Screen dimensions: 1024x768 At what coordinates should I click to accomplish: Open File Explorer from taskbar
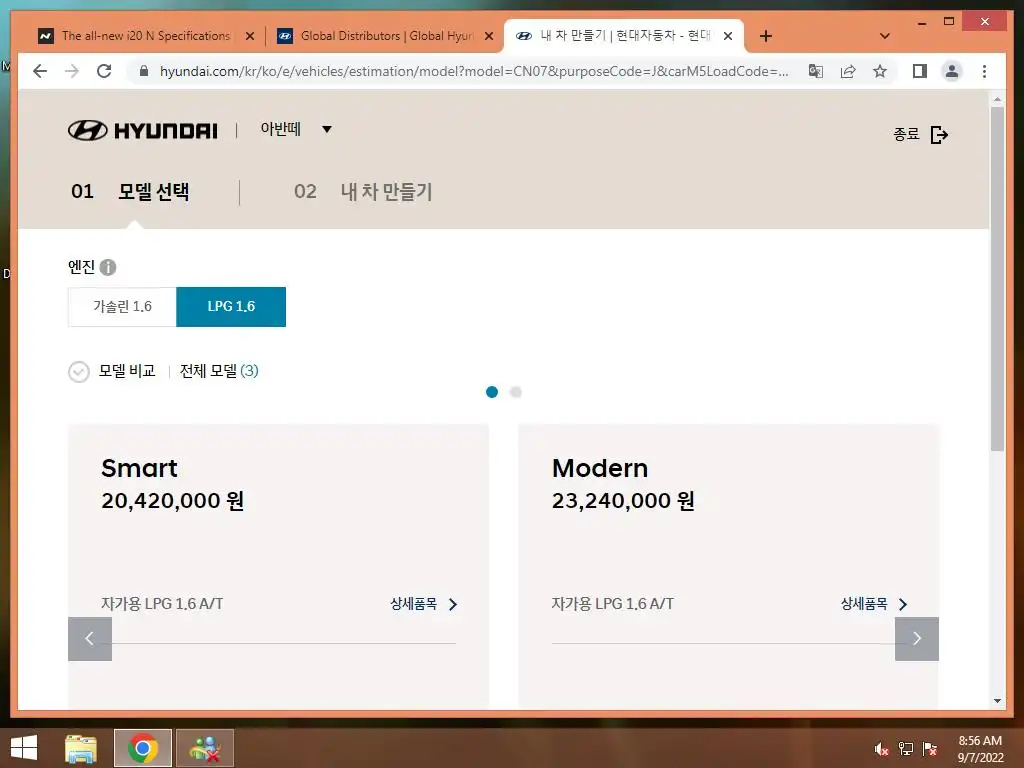coord(81,748)
